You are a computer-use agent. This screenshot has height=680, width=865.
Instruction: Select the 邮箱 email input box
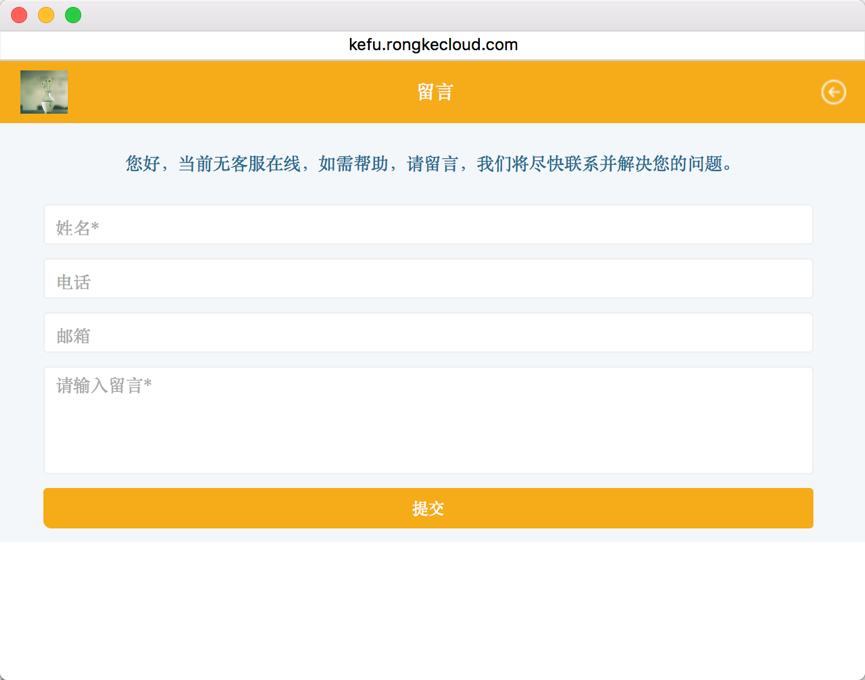click(x=428, y=333)
